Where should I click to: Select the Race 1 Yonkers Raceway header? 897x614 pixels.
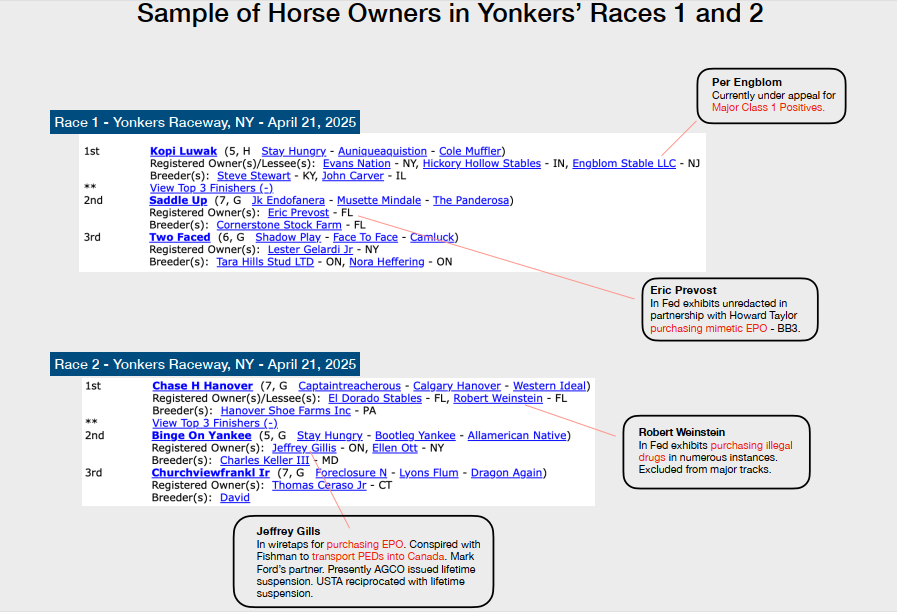(205, 122)
